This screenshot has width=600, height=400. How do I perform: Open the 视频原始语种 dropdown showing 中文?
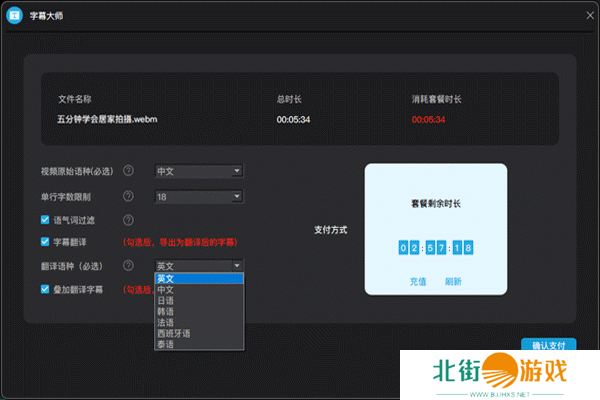(199, 171)
